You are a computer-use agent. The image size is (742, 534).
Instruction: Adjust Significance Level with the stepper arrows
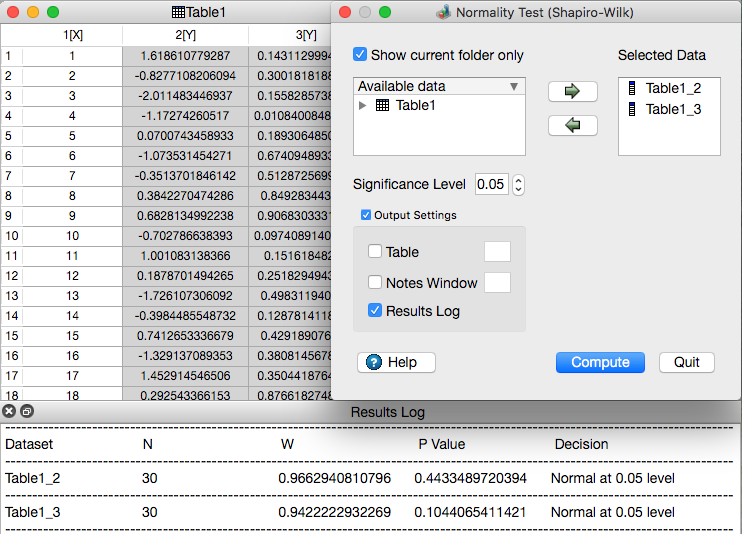point(518,184)
